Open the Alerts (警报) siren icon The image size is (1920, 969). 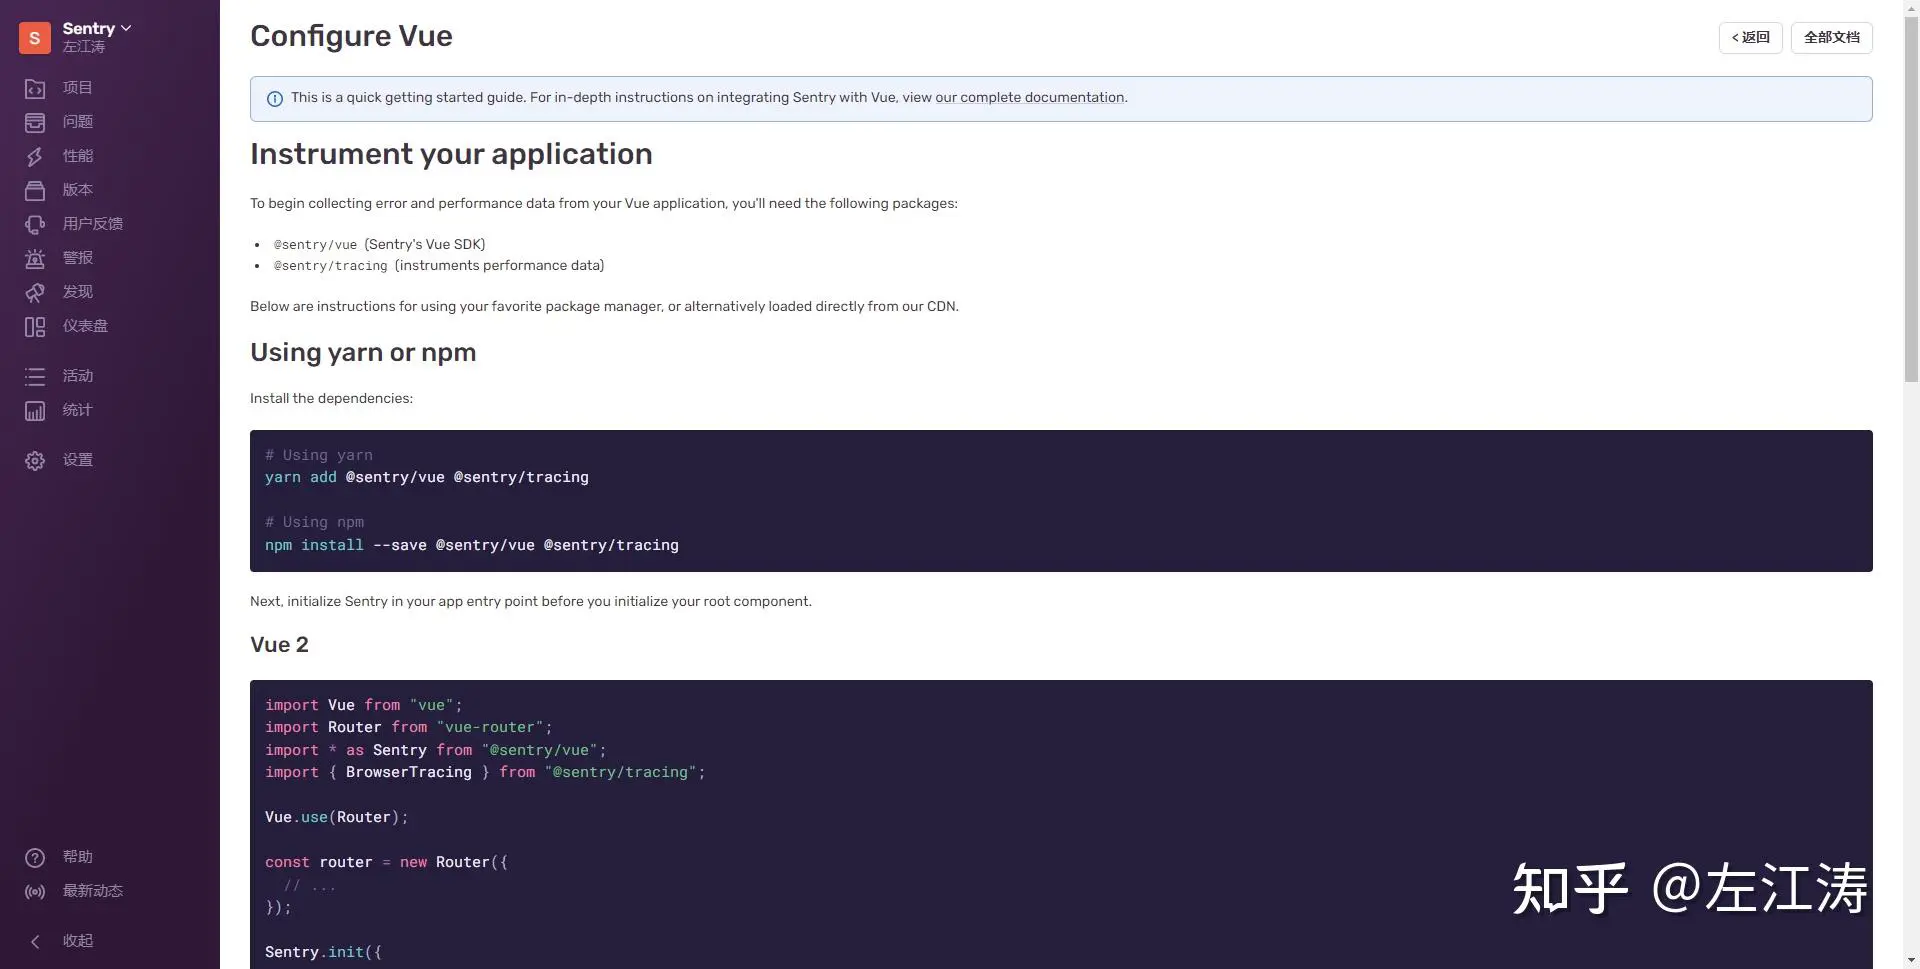(x=35, y=259)
